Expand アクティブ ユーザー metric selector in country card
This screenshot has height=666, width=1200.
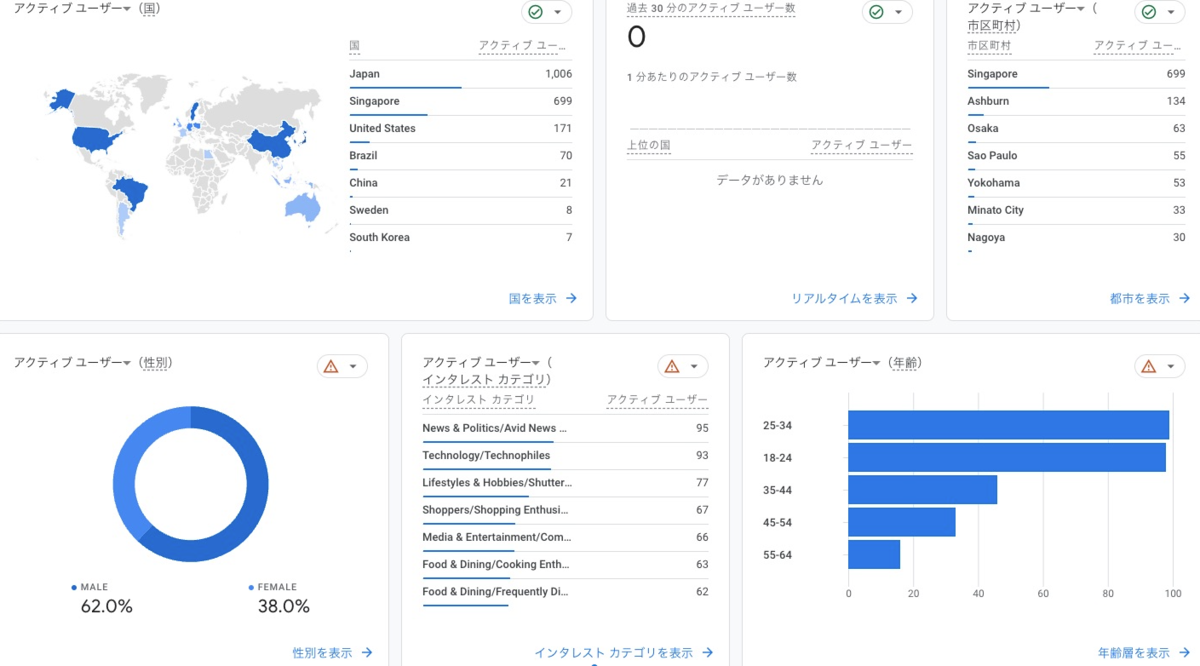click(72, 9)
